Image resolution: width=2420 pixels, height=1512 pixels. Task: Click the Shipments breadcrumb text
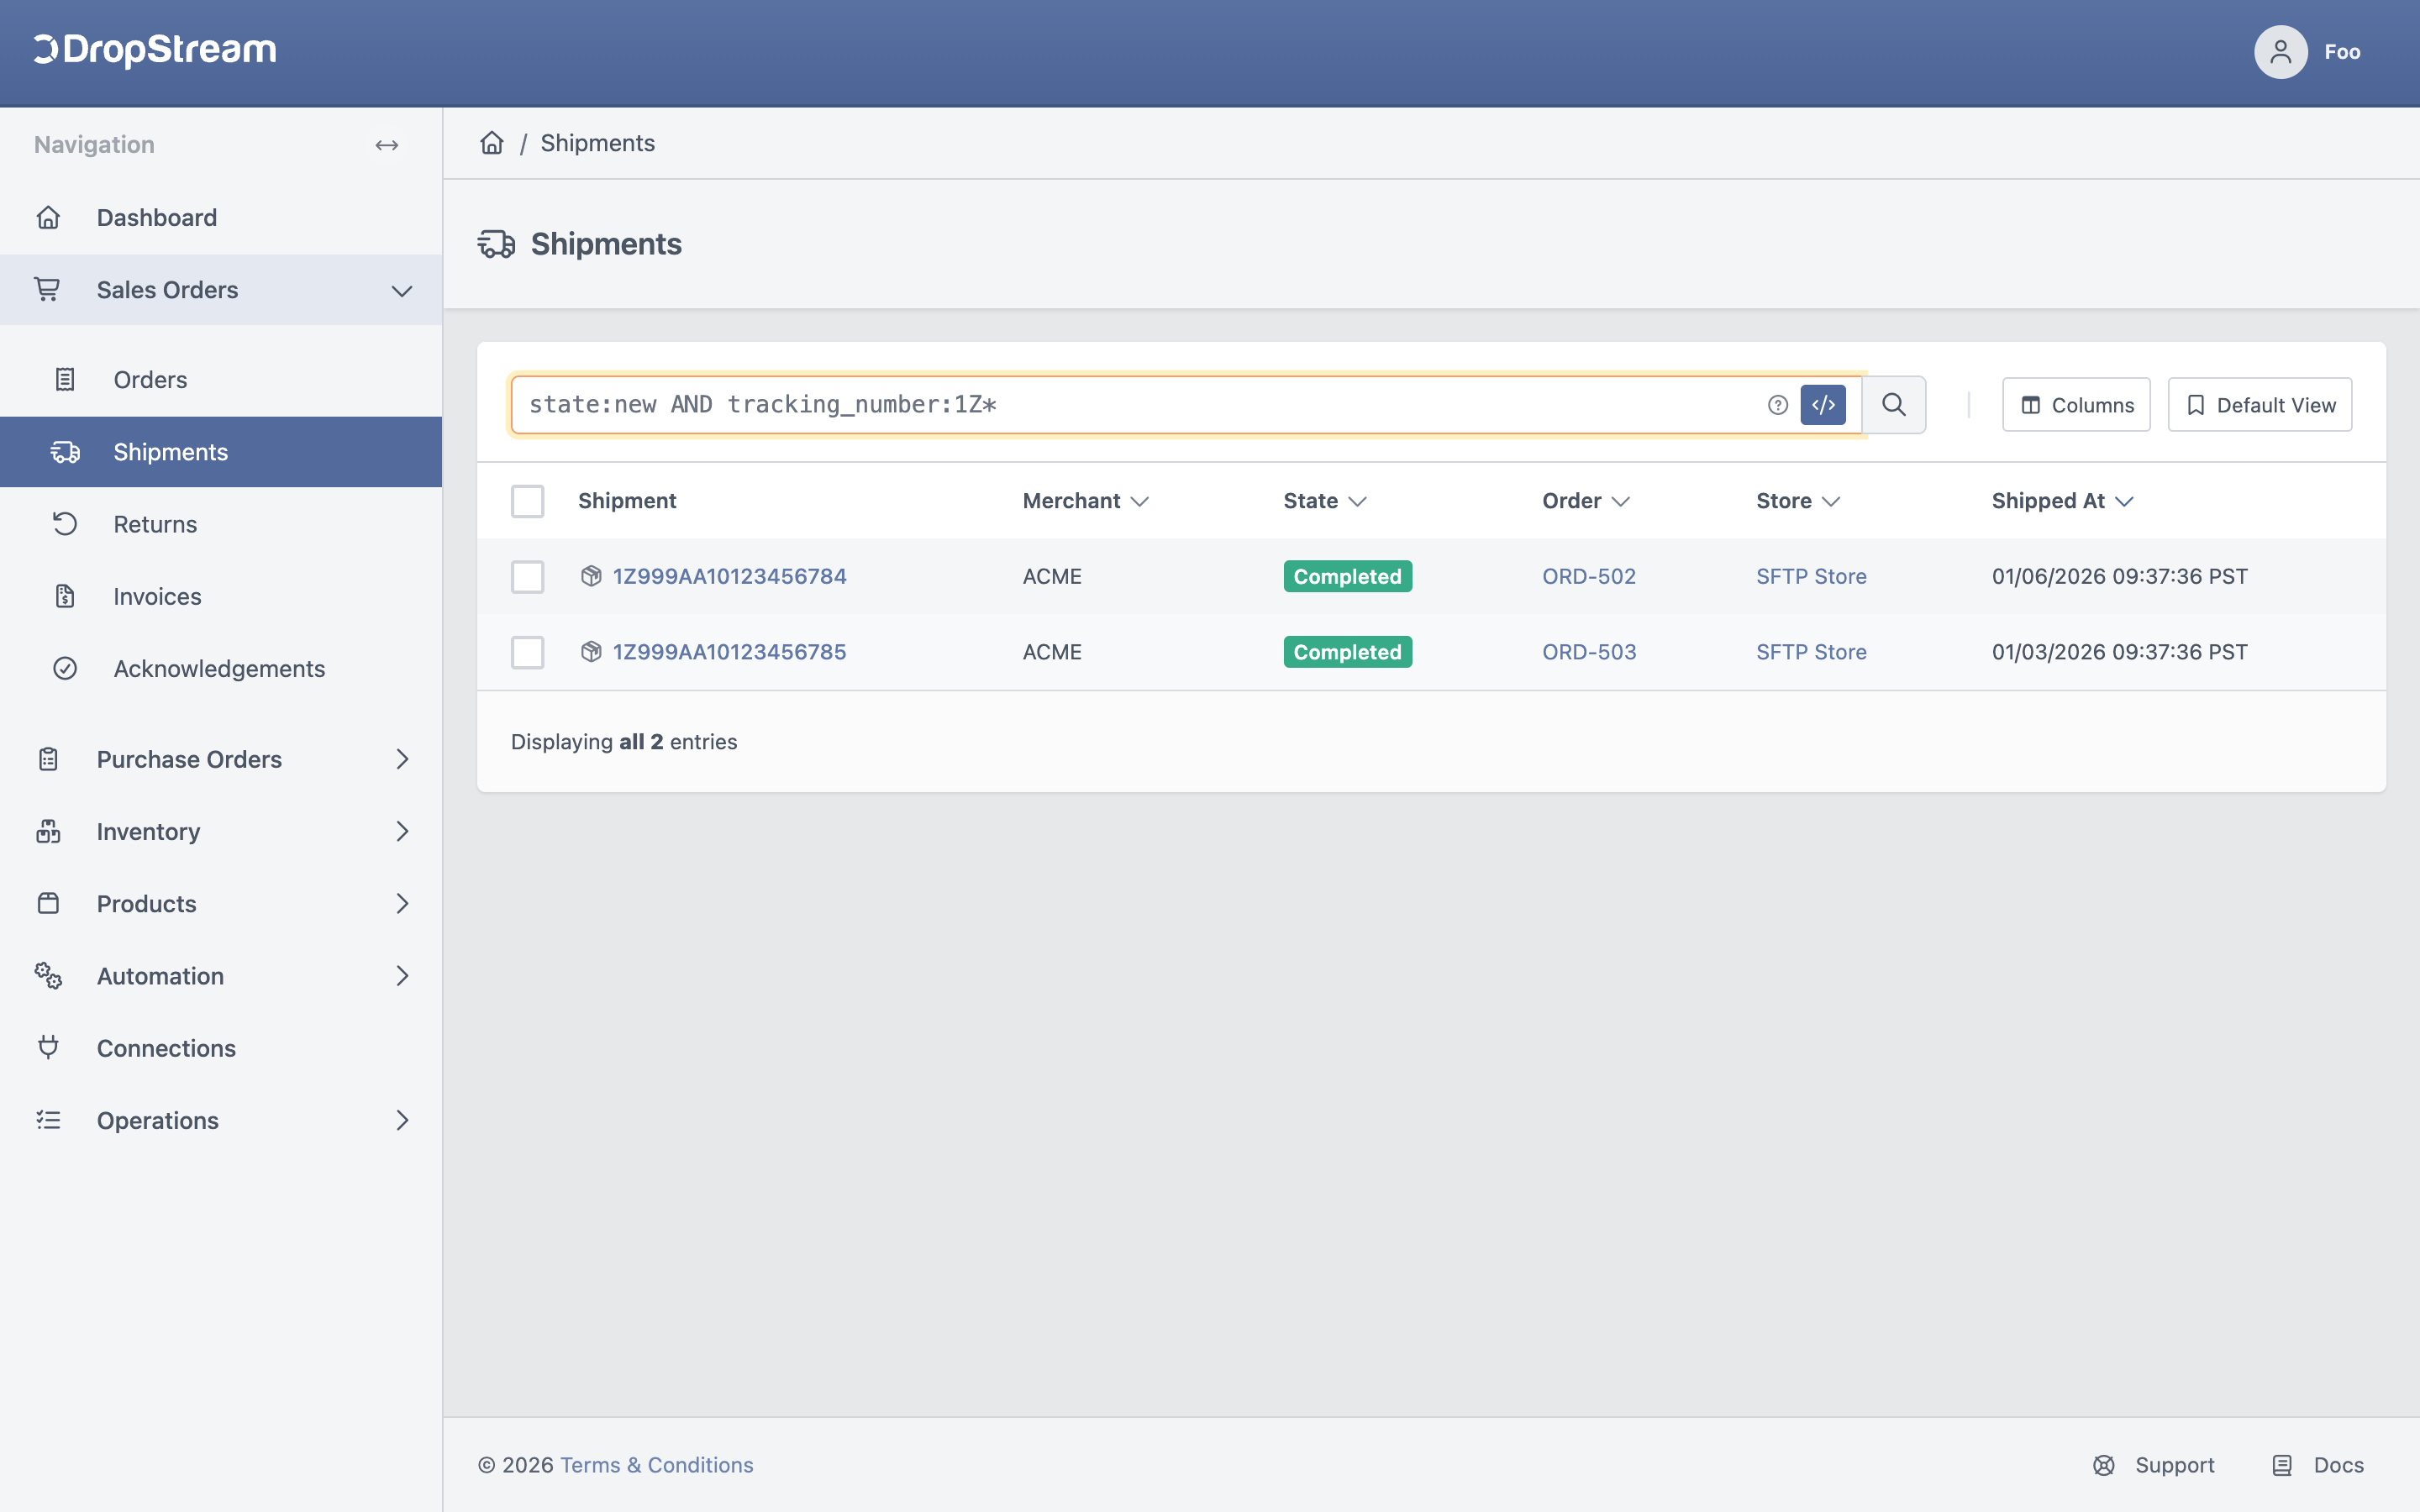[x=598, y=143]
